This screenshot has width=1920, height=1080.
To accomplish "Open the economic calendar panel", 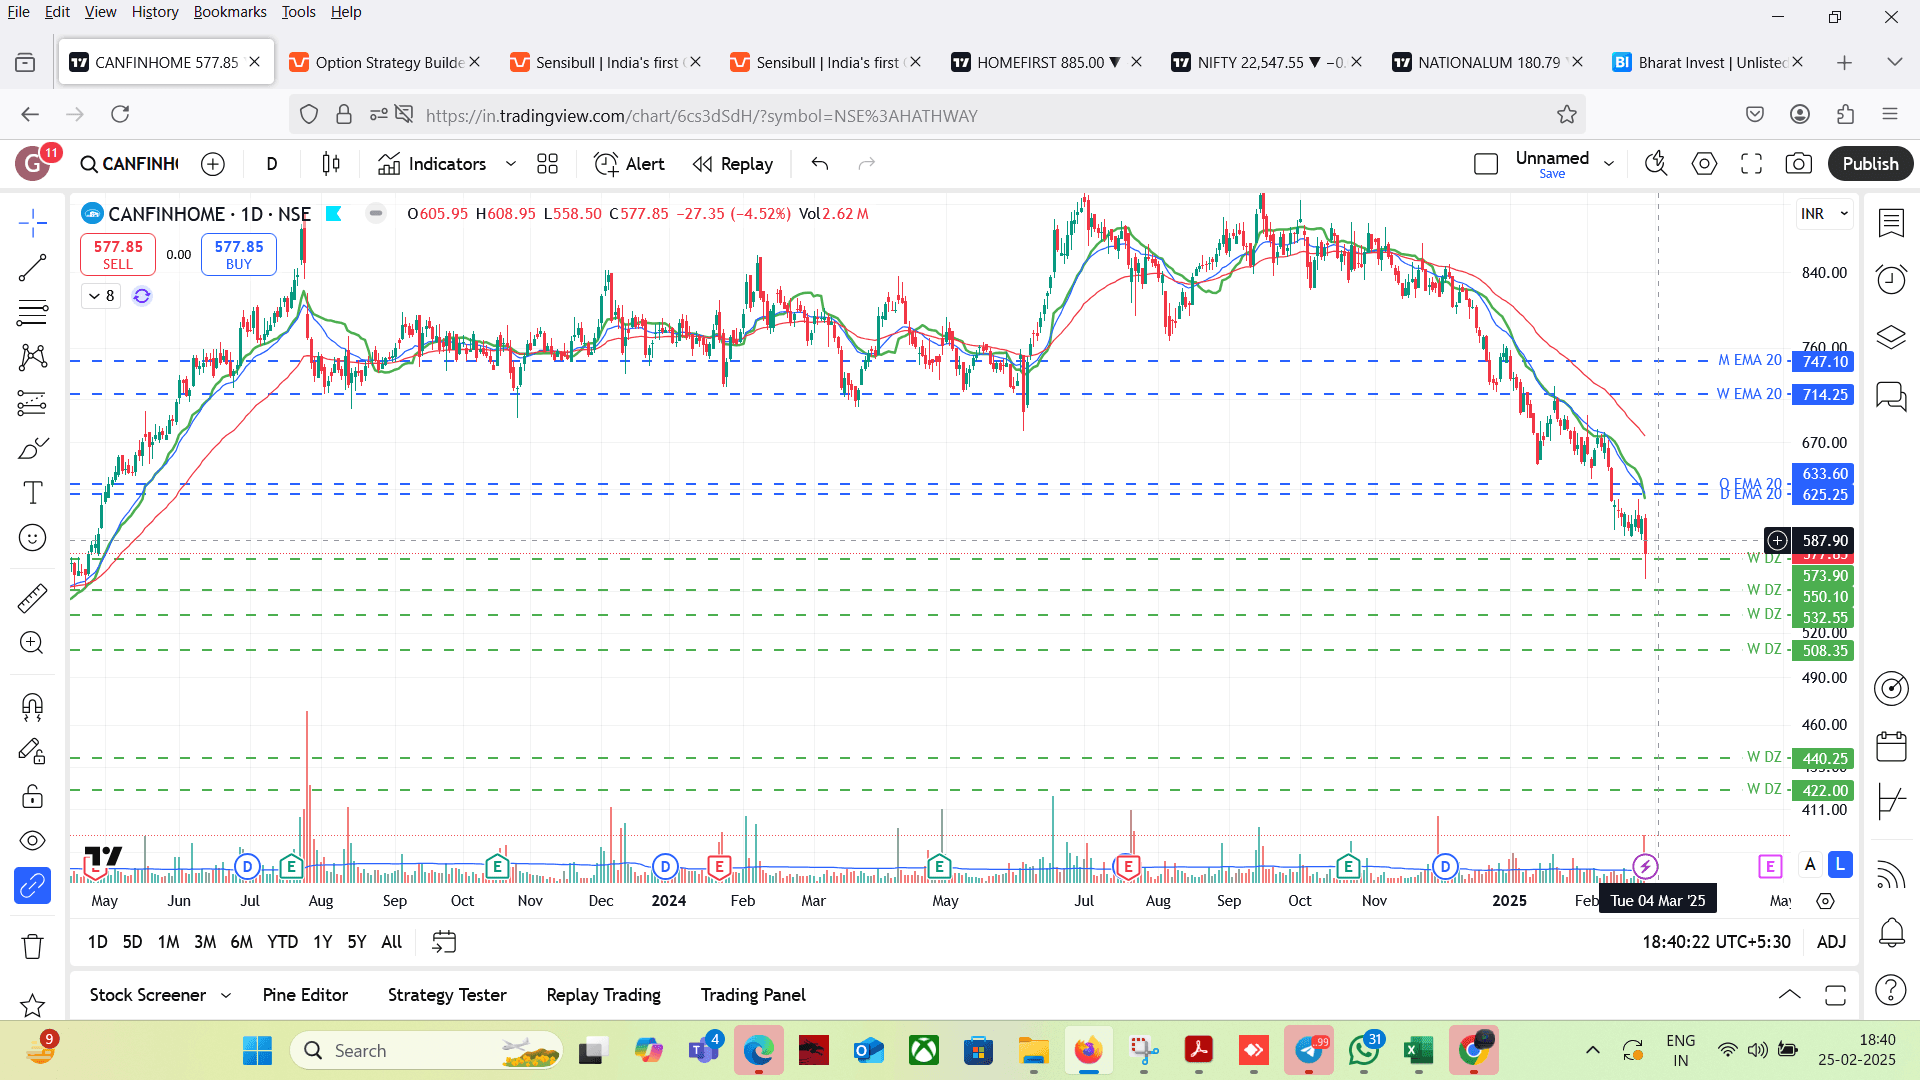I will point(1891,746).
